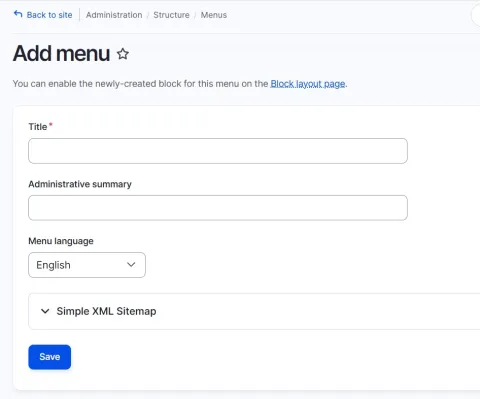Go to Structure breadcrumb

[171, 15]
